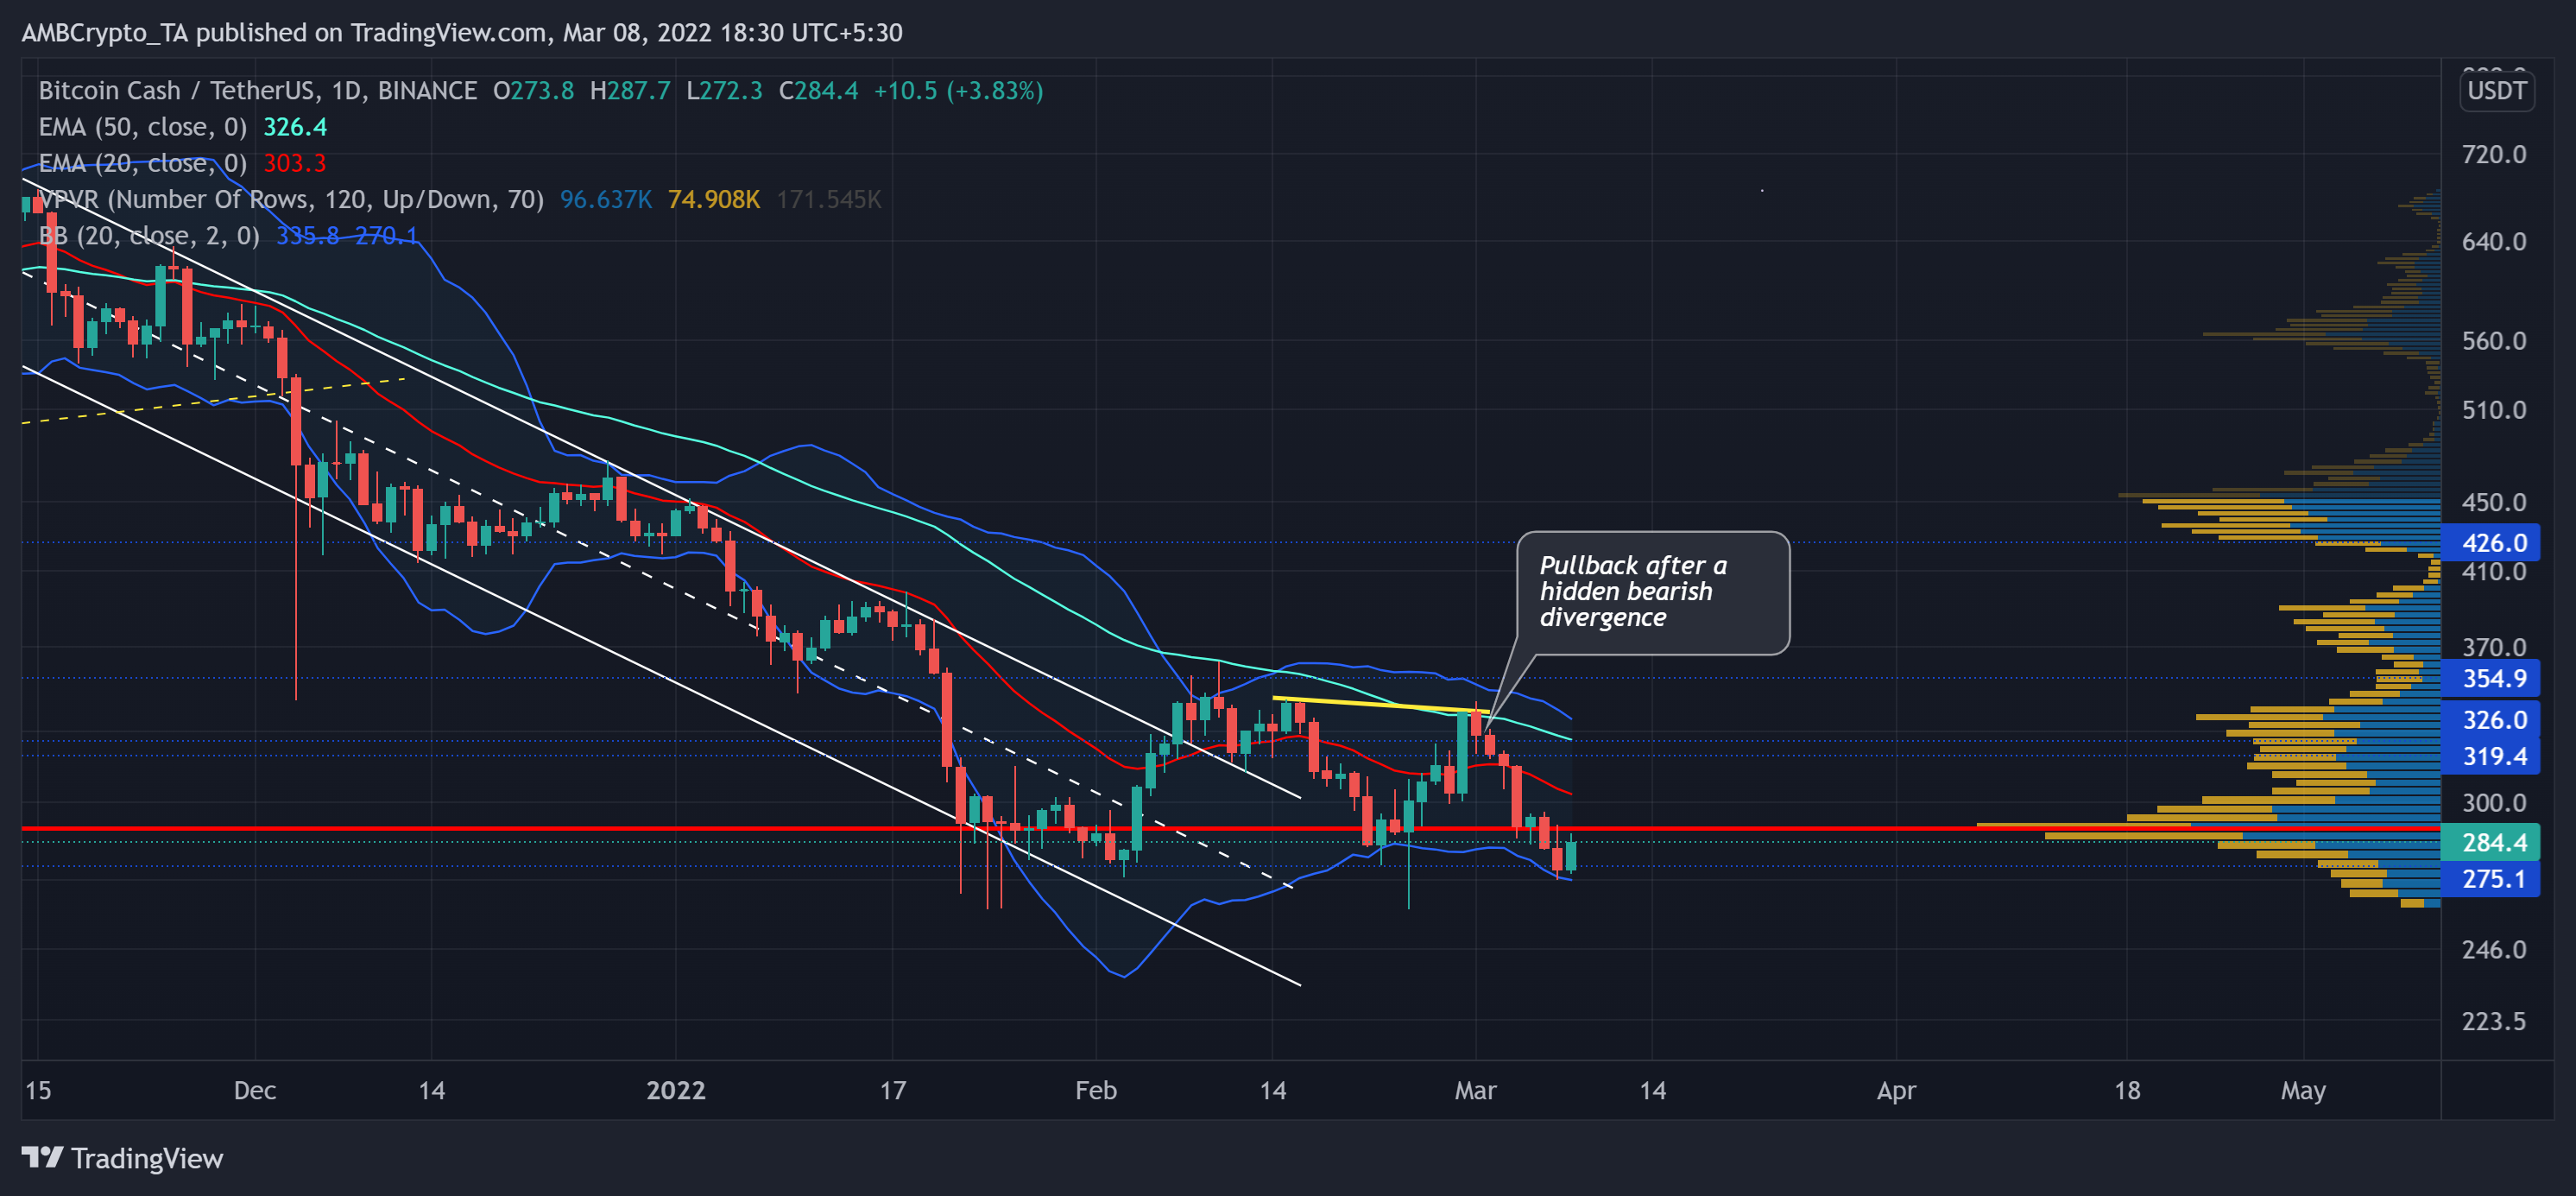Click the VPVR down volume value 74.908K

tap(714, 199)
